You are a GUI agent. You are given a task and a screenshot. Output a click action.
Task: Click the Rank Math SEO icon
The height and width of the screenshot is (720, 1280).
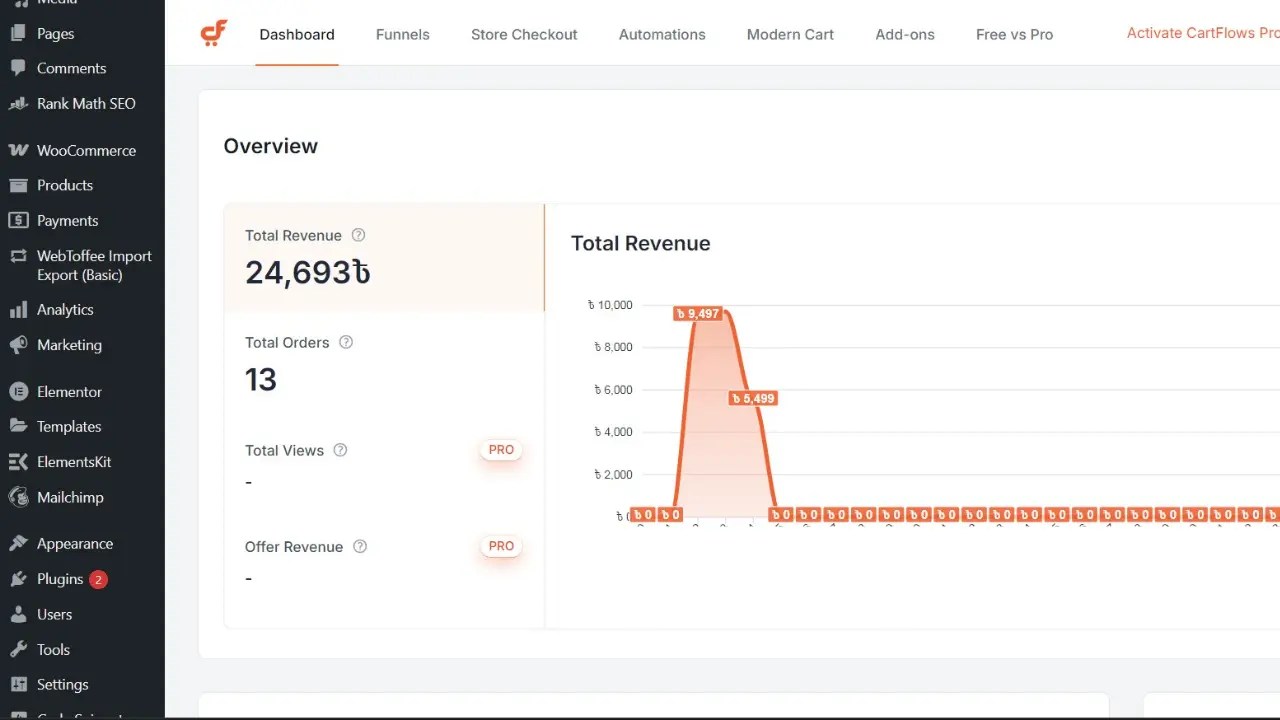click(x=18, y=103)
